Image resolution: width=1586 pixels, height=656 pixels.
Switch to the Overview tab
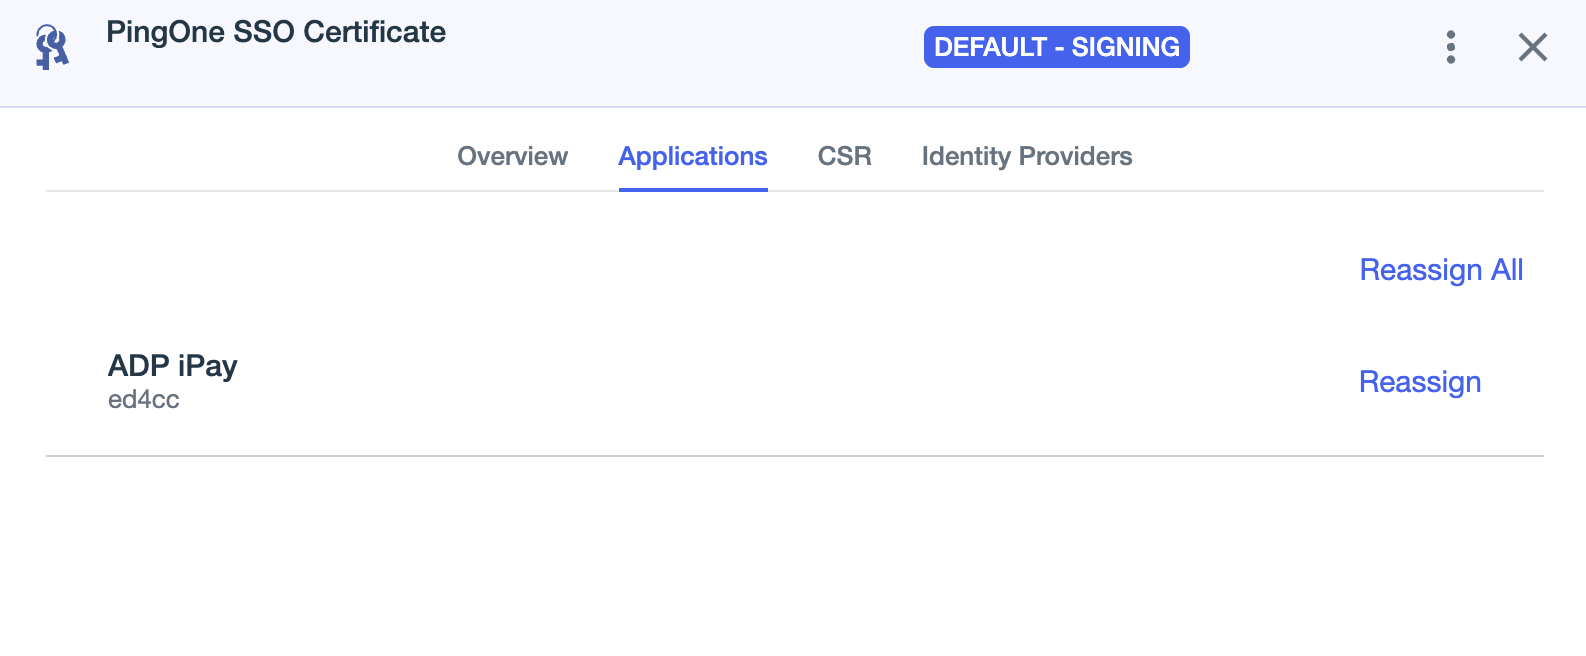click(x=512, y=156)
